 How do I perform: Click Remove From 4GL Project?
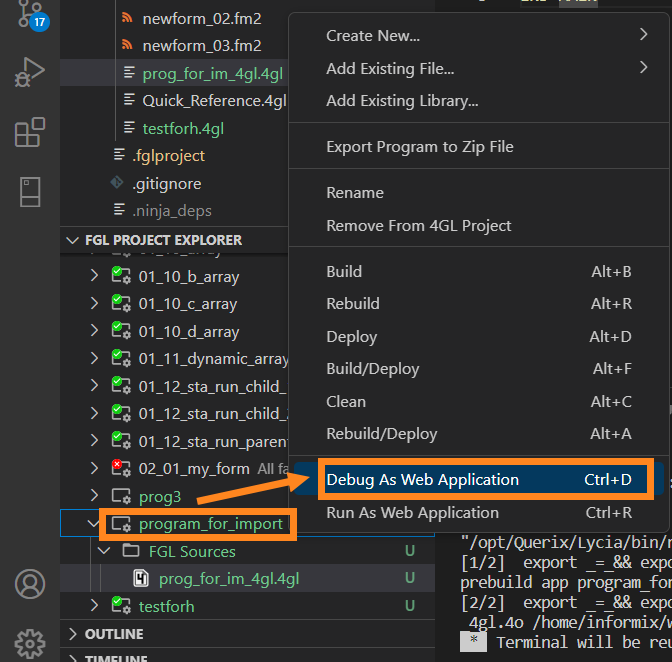418,226
